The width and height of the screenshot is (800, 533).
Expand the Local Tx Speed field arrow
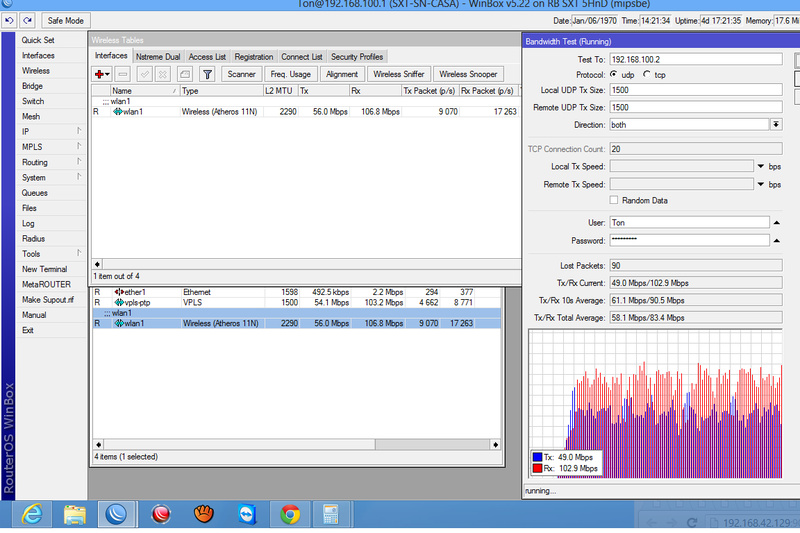[761, 166]
